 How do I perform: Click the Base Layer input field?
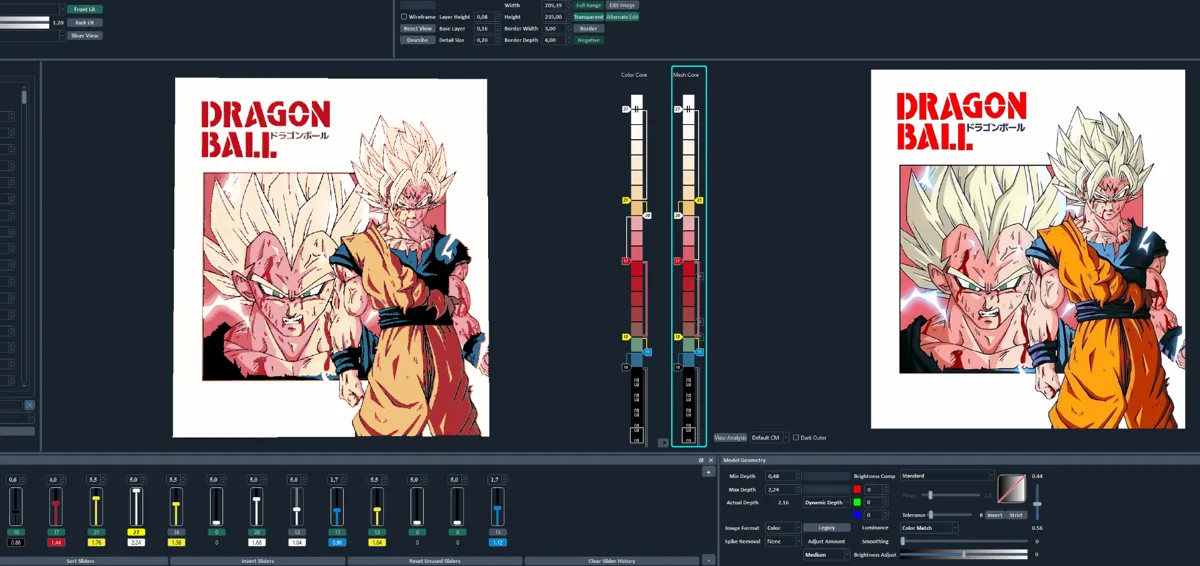pyautogui.click(x=486, y=28)
